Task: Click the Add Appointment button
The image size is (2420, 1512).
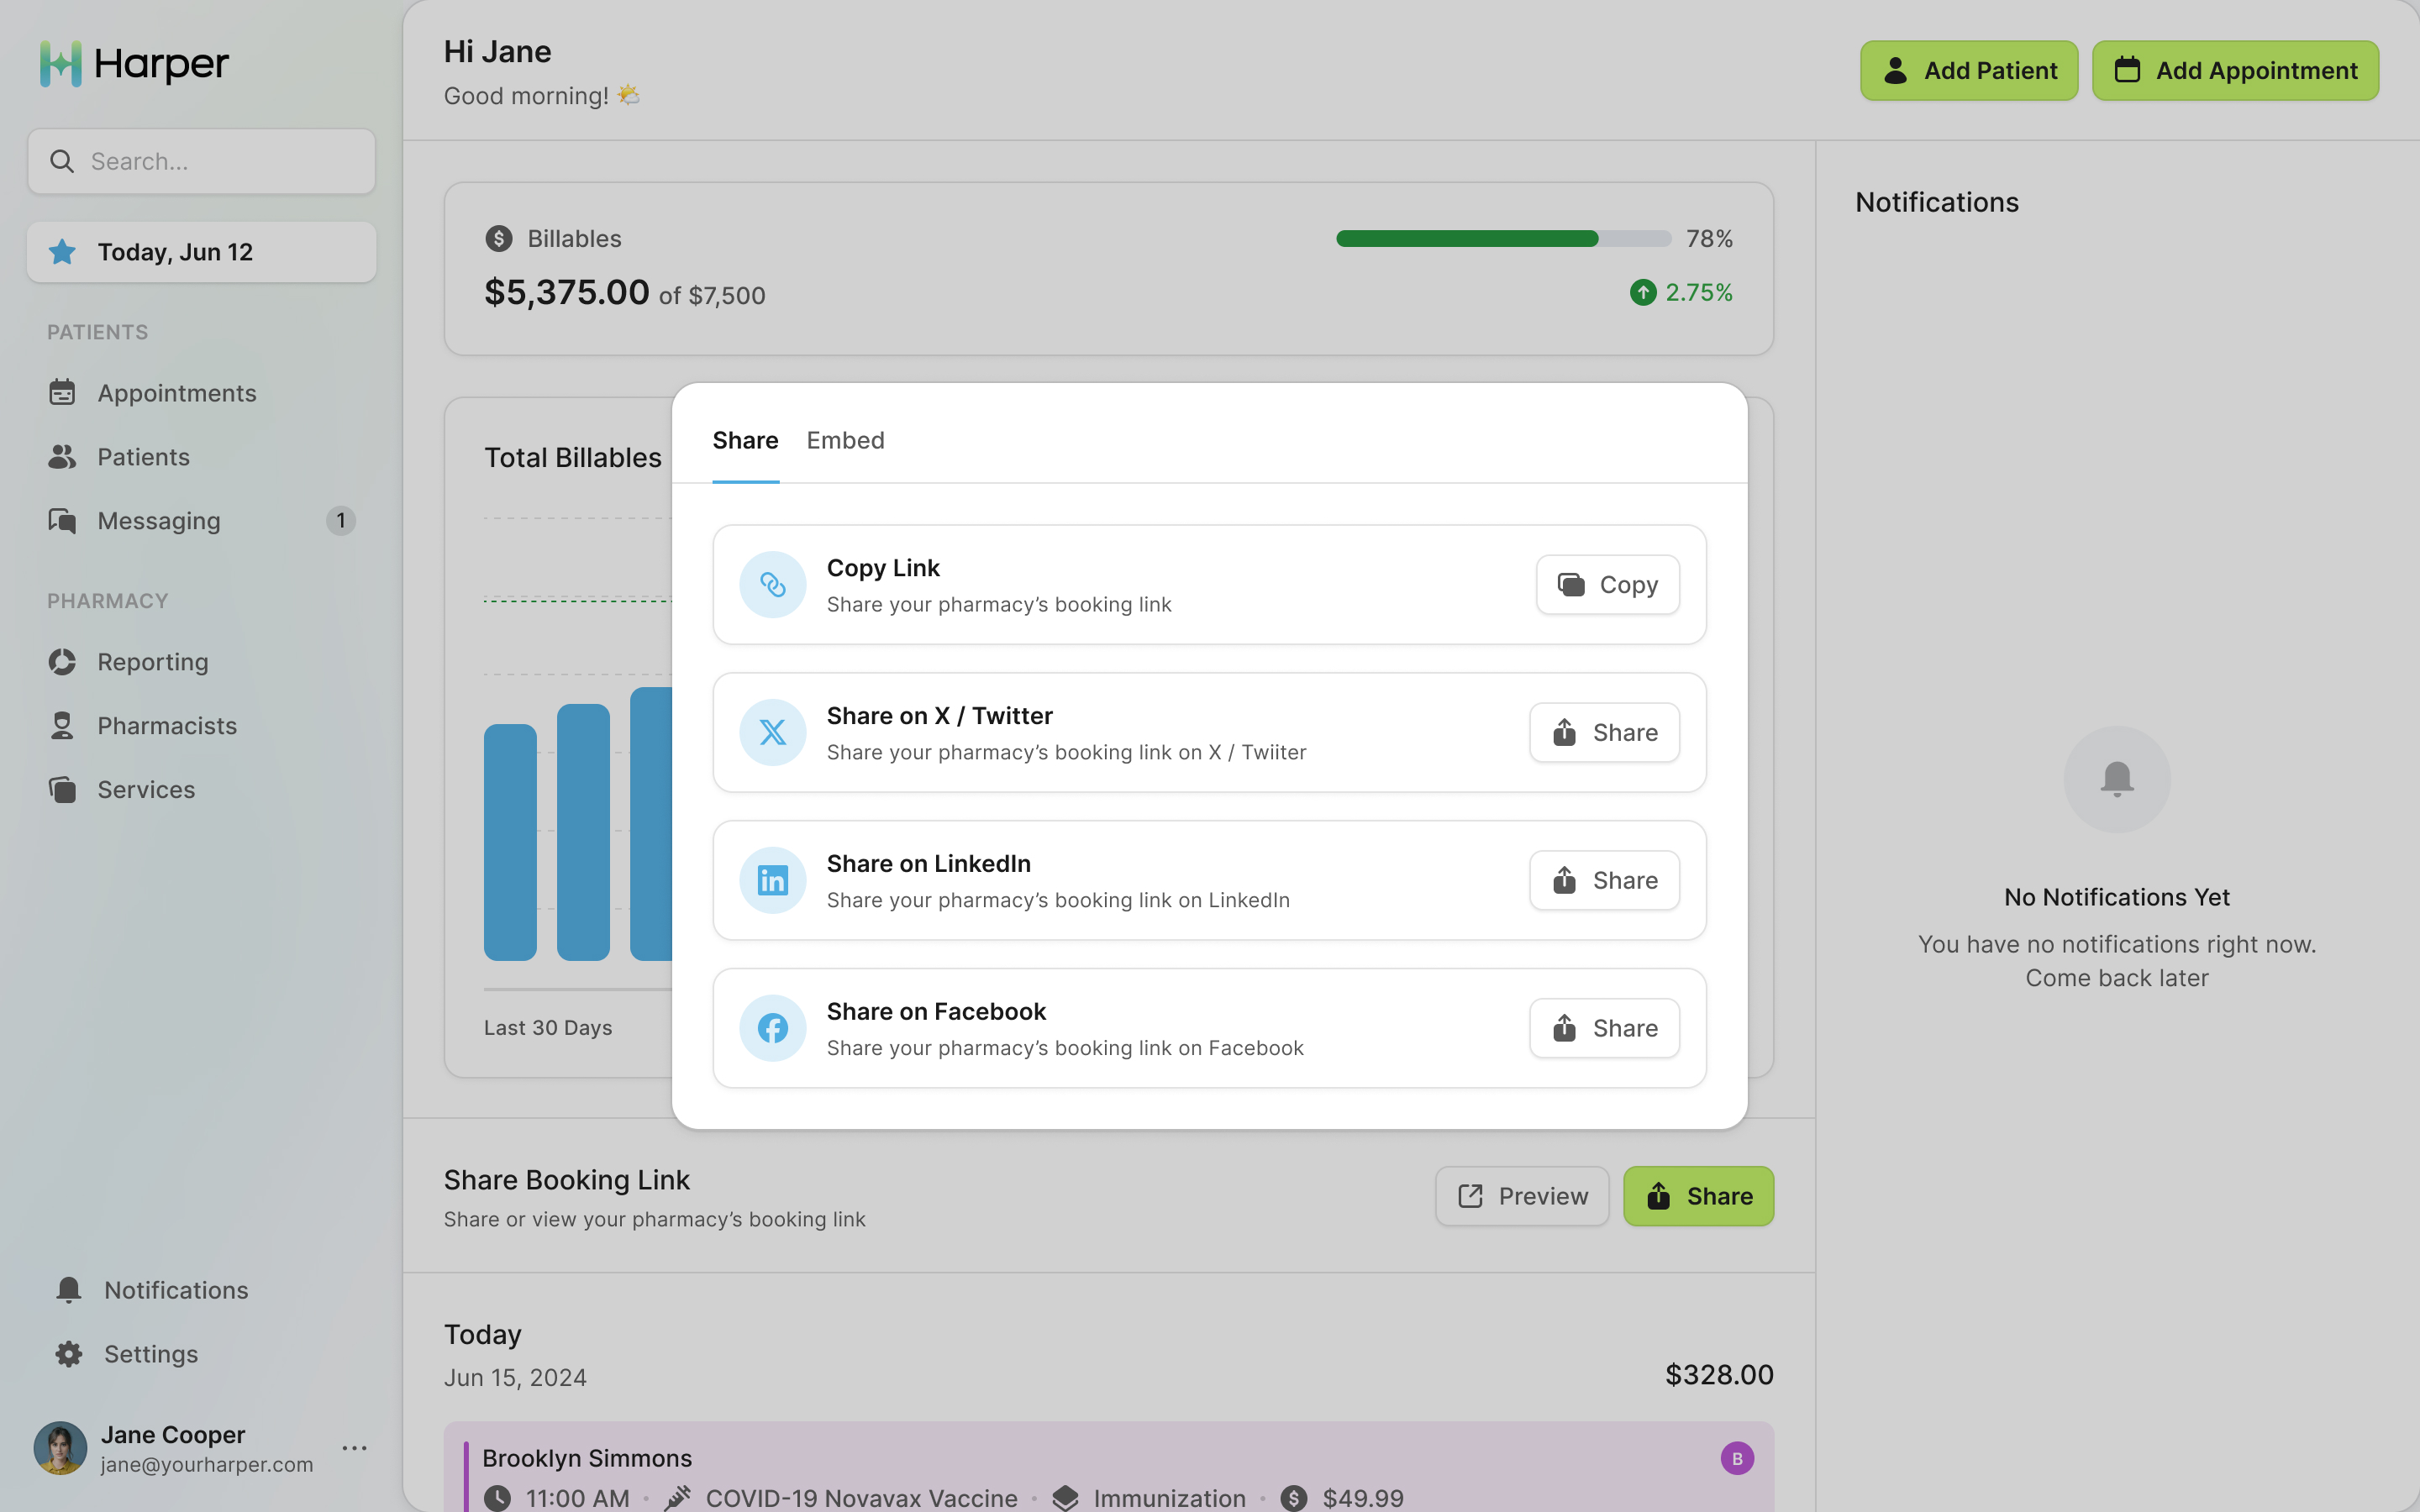Action: point(2235,70)
